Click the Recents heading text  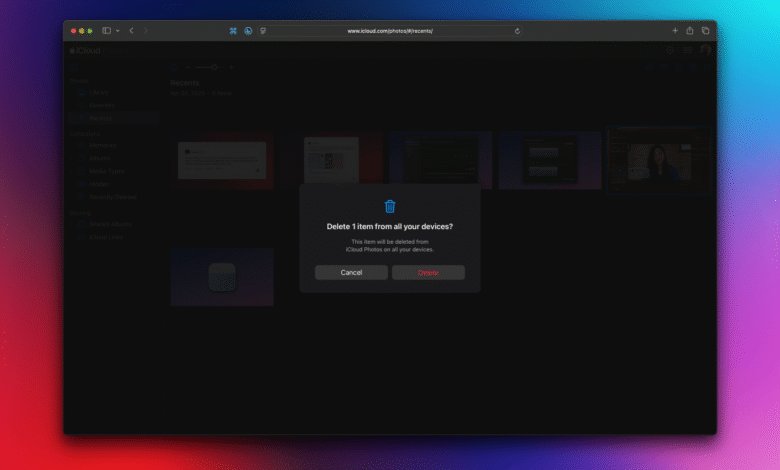[185, 83]
